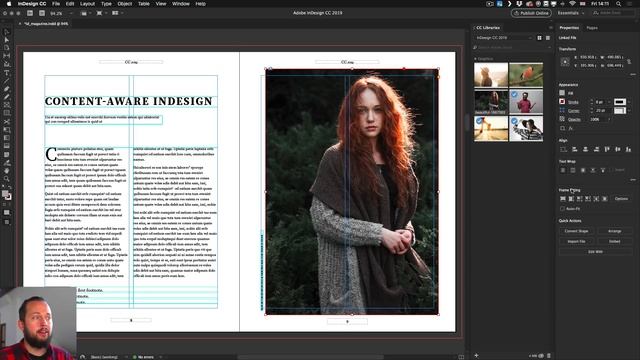The image size is (640, 360).
Task: Click the Fit Content Proportionally fitting icon
Action: [571, 199]
